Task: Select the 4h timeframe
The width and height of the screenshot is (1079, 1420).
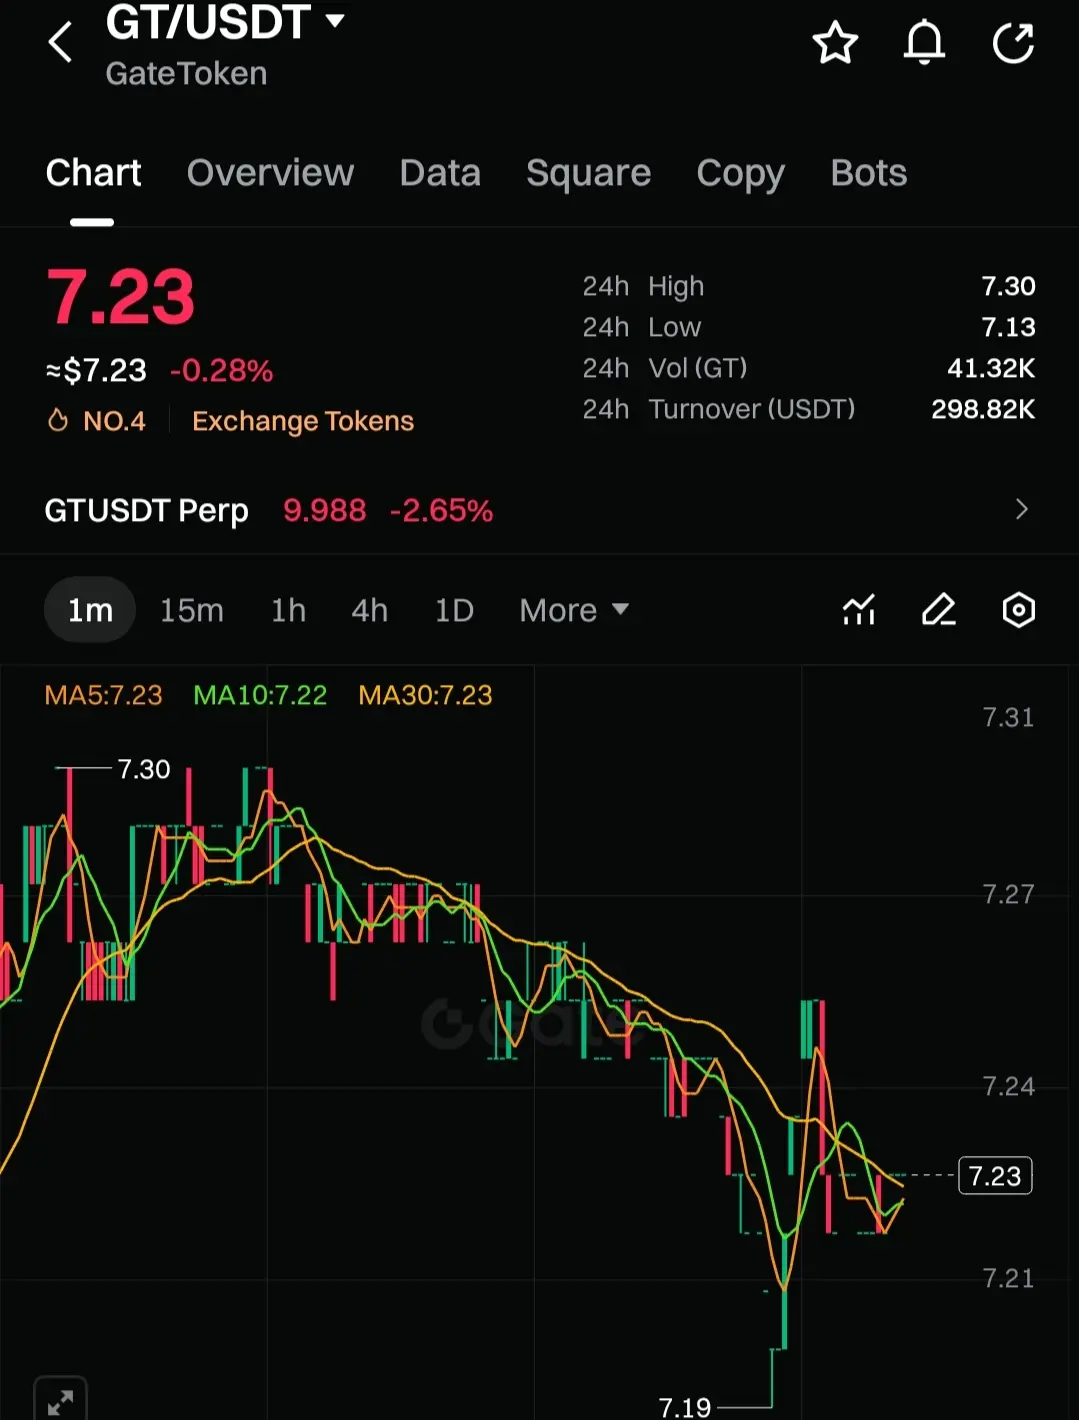Action: tap(369, 610)
